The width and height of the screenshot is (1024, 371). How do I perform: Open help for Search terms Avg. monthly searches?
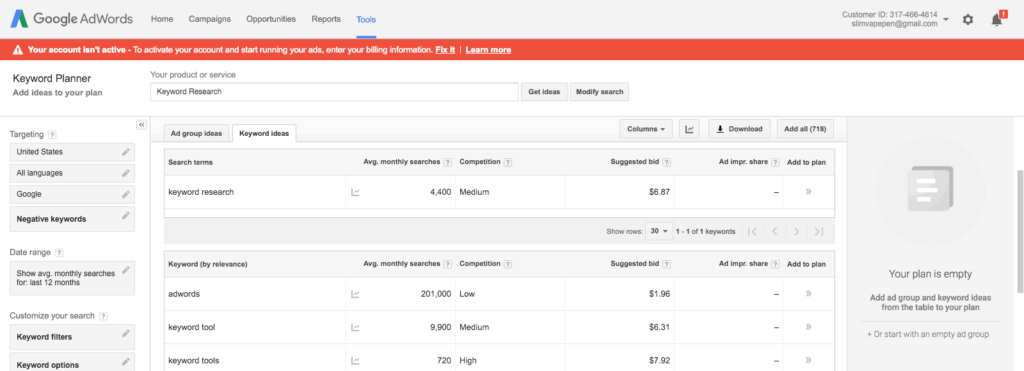click(447, 162)
